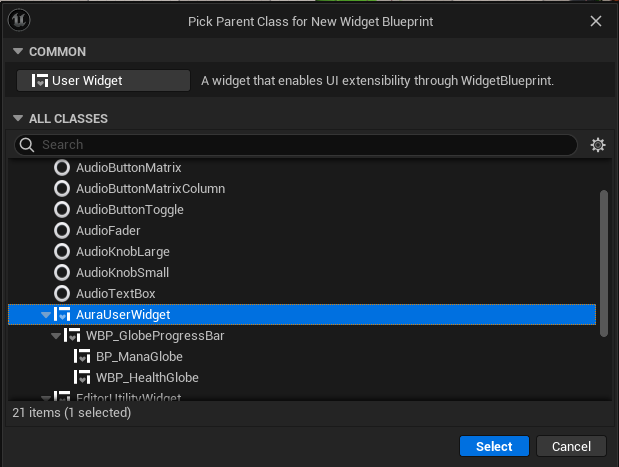Click the magnifier icon in search box

[28, 145]
